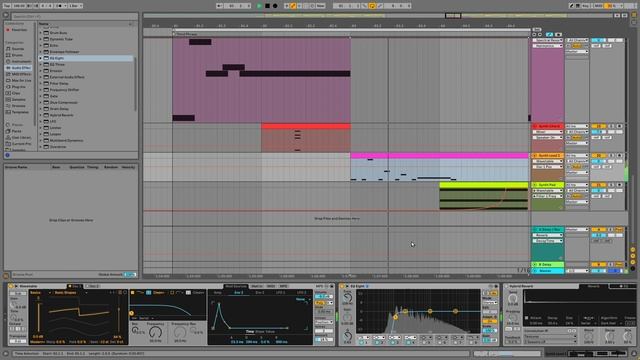Open Wavetable Matrix tab
This screenshot has height=360, width=640.
pyautogui.click(x=257, y=287)
